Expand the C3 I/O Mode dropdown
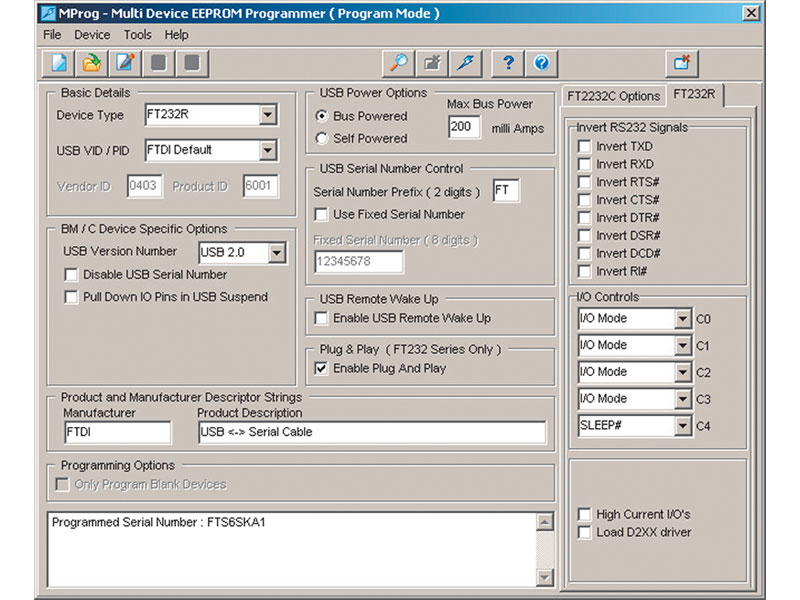Viewport: 800px width, 600px height. click(x=682, y=398)
